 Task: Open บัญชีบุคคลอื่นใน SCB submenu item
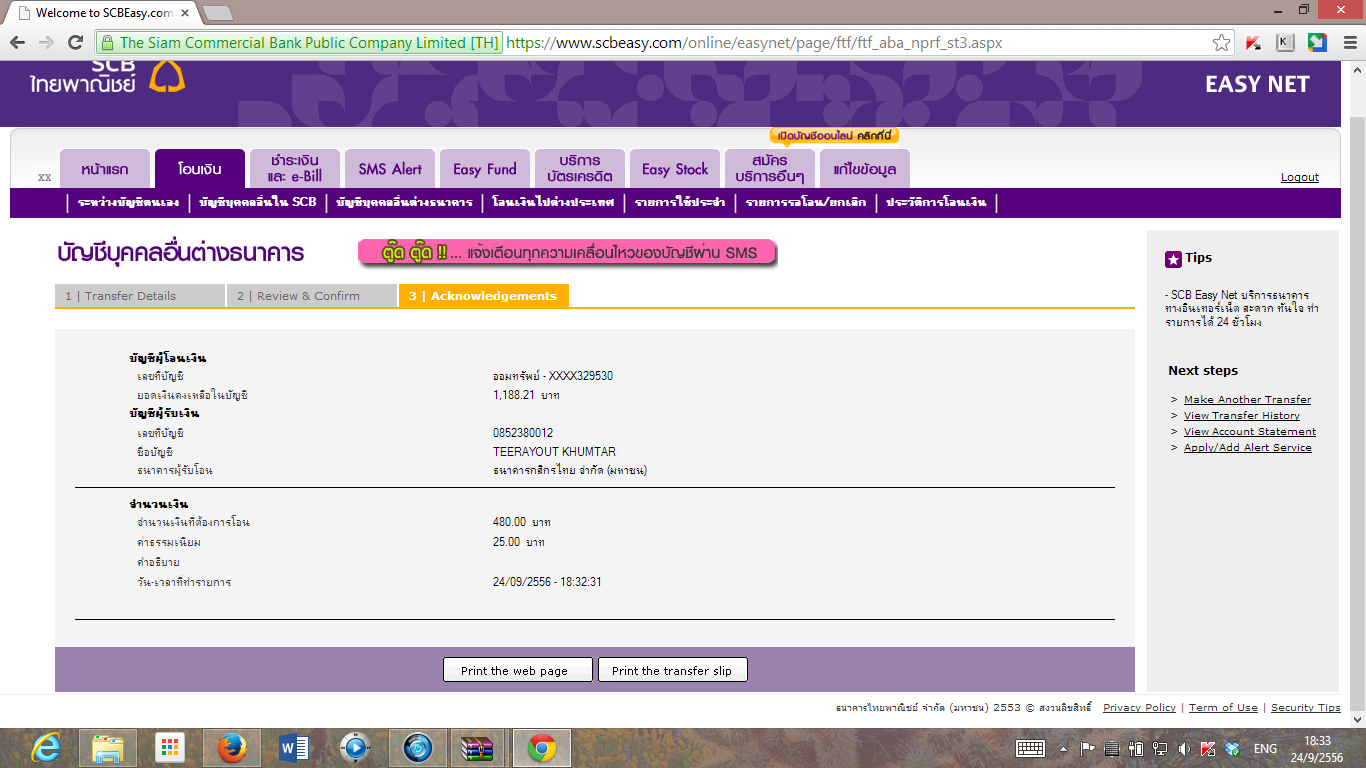258,203
